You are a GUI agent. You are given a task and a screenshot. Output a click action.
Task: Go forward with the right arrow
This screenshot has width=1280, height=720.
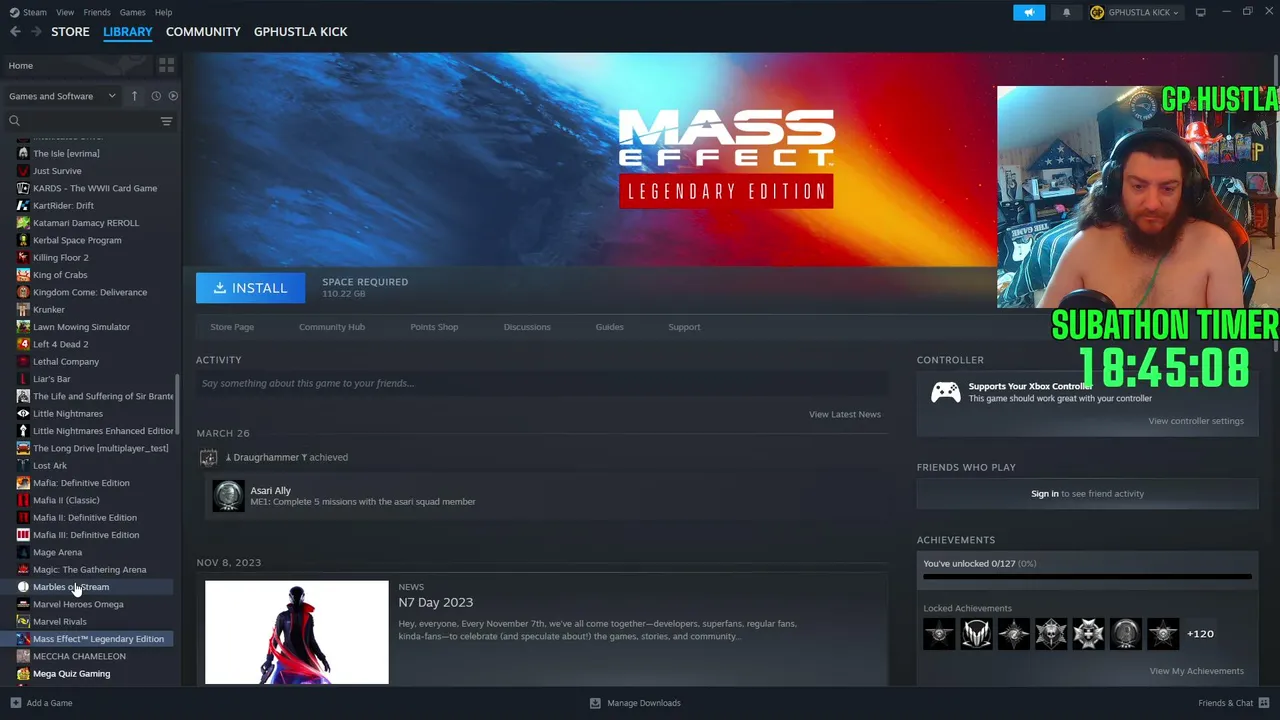(x=36, y=32)
